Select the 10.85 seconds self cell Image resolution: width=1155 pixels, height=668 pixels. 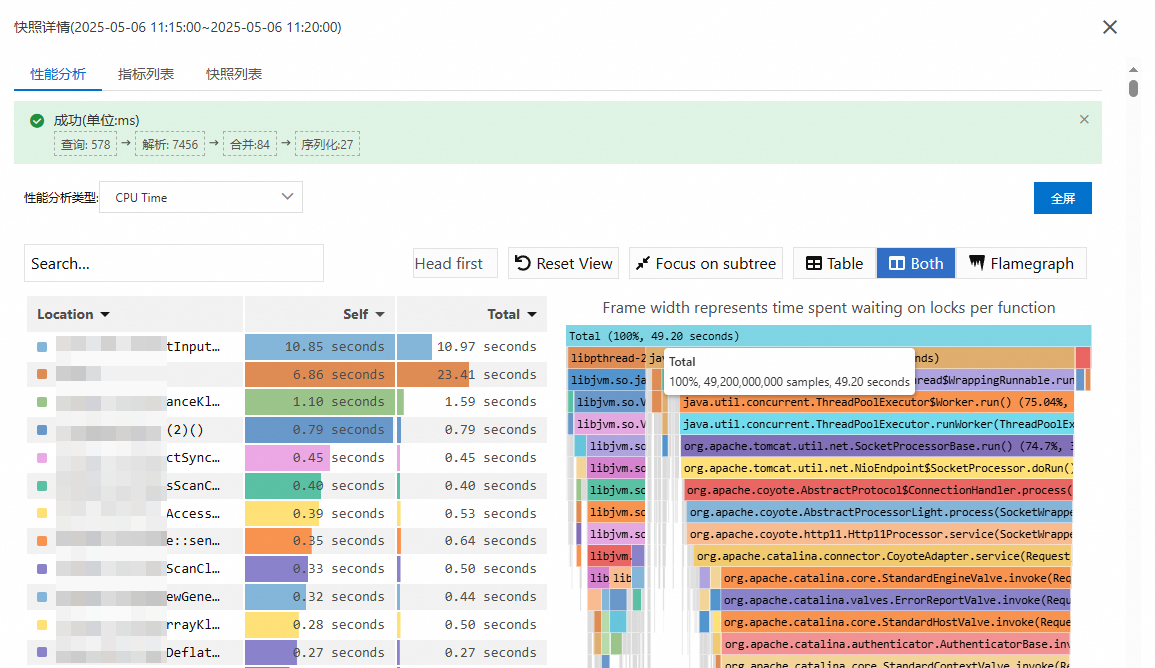[320, 347]
